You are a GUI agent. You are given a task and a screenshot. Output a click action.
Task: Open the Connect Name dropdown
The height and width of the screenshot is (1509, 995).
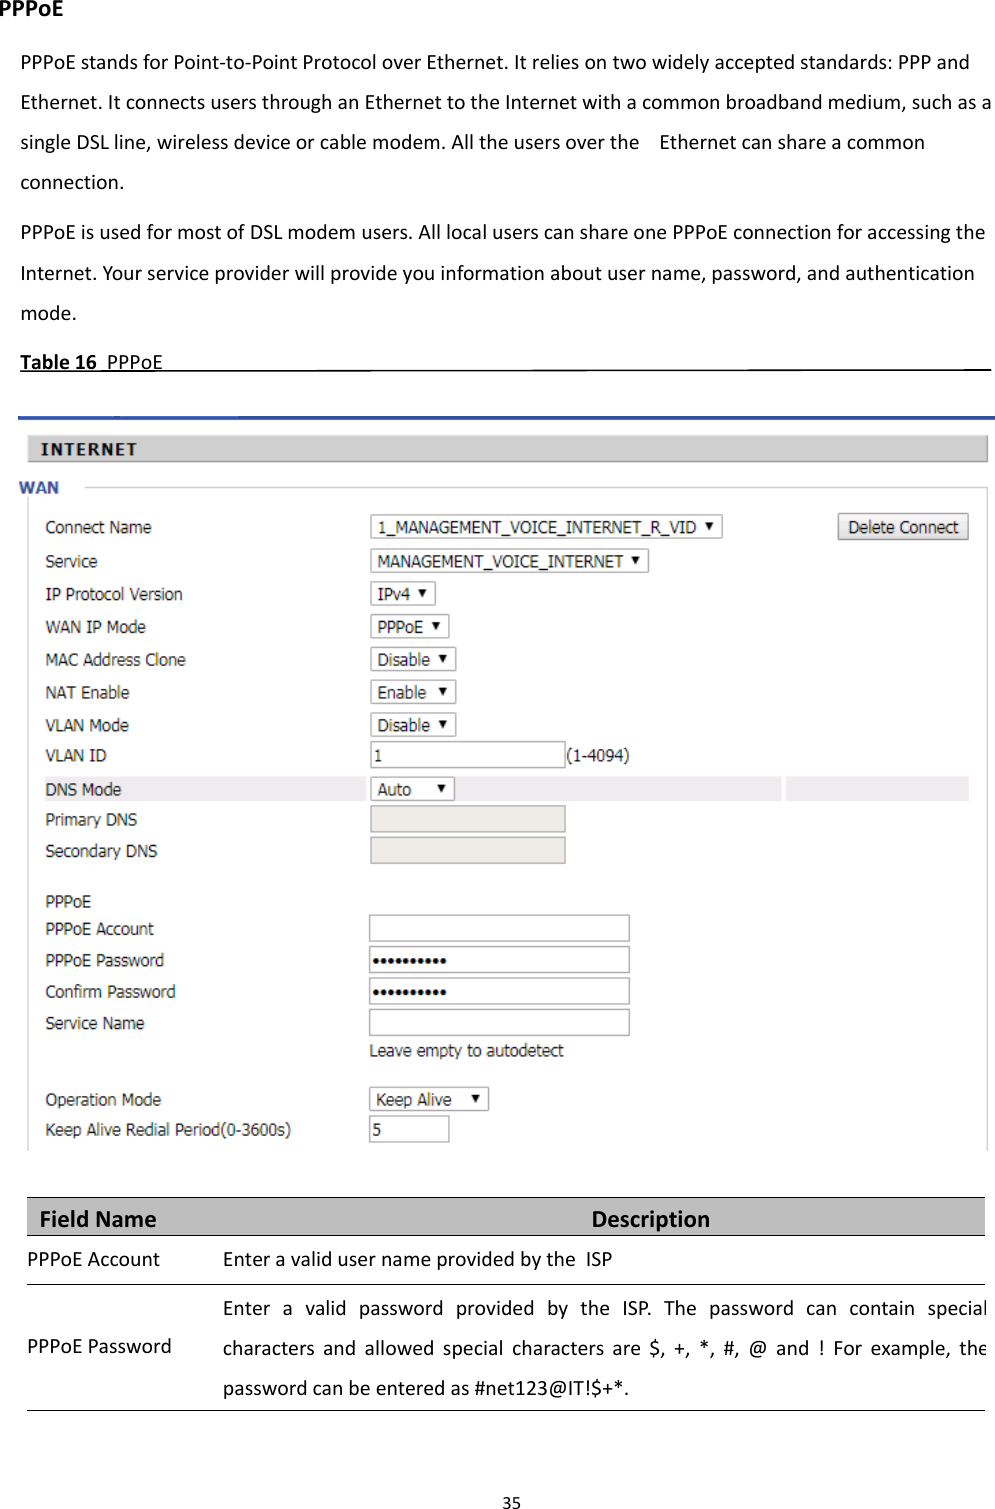click(x=546, y=526)
